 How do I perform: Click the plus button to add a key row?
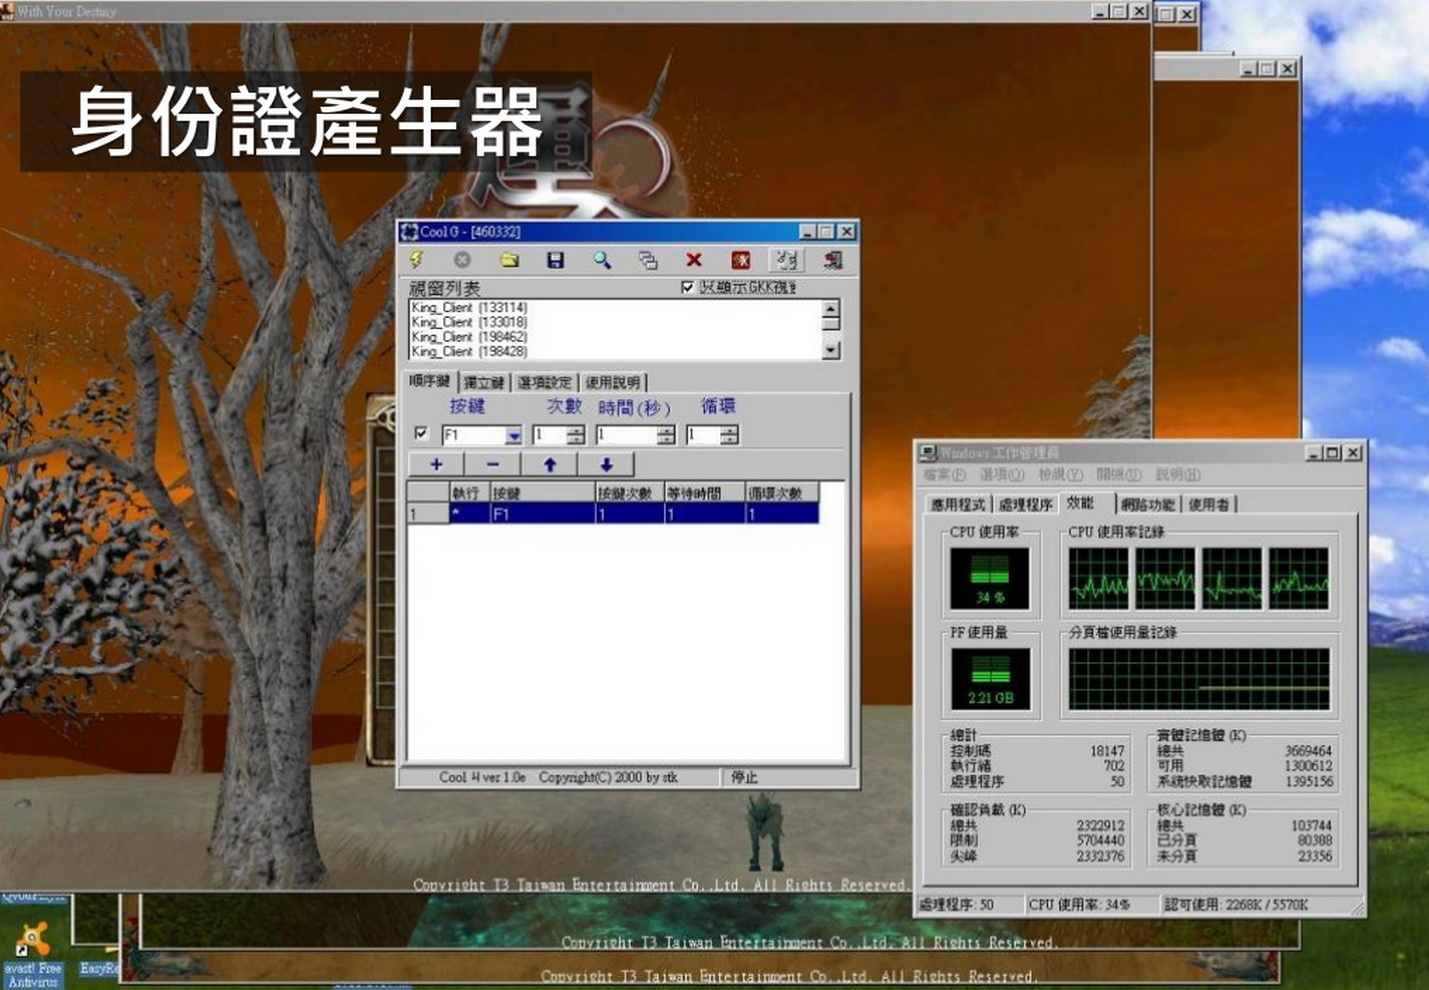coord(436,464)
